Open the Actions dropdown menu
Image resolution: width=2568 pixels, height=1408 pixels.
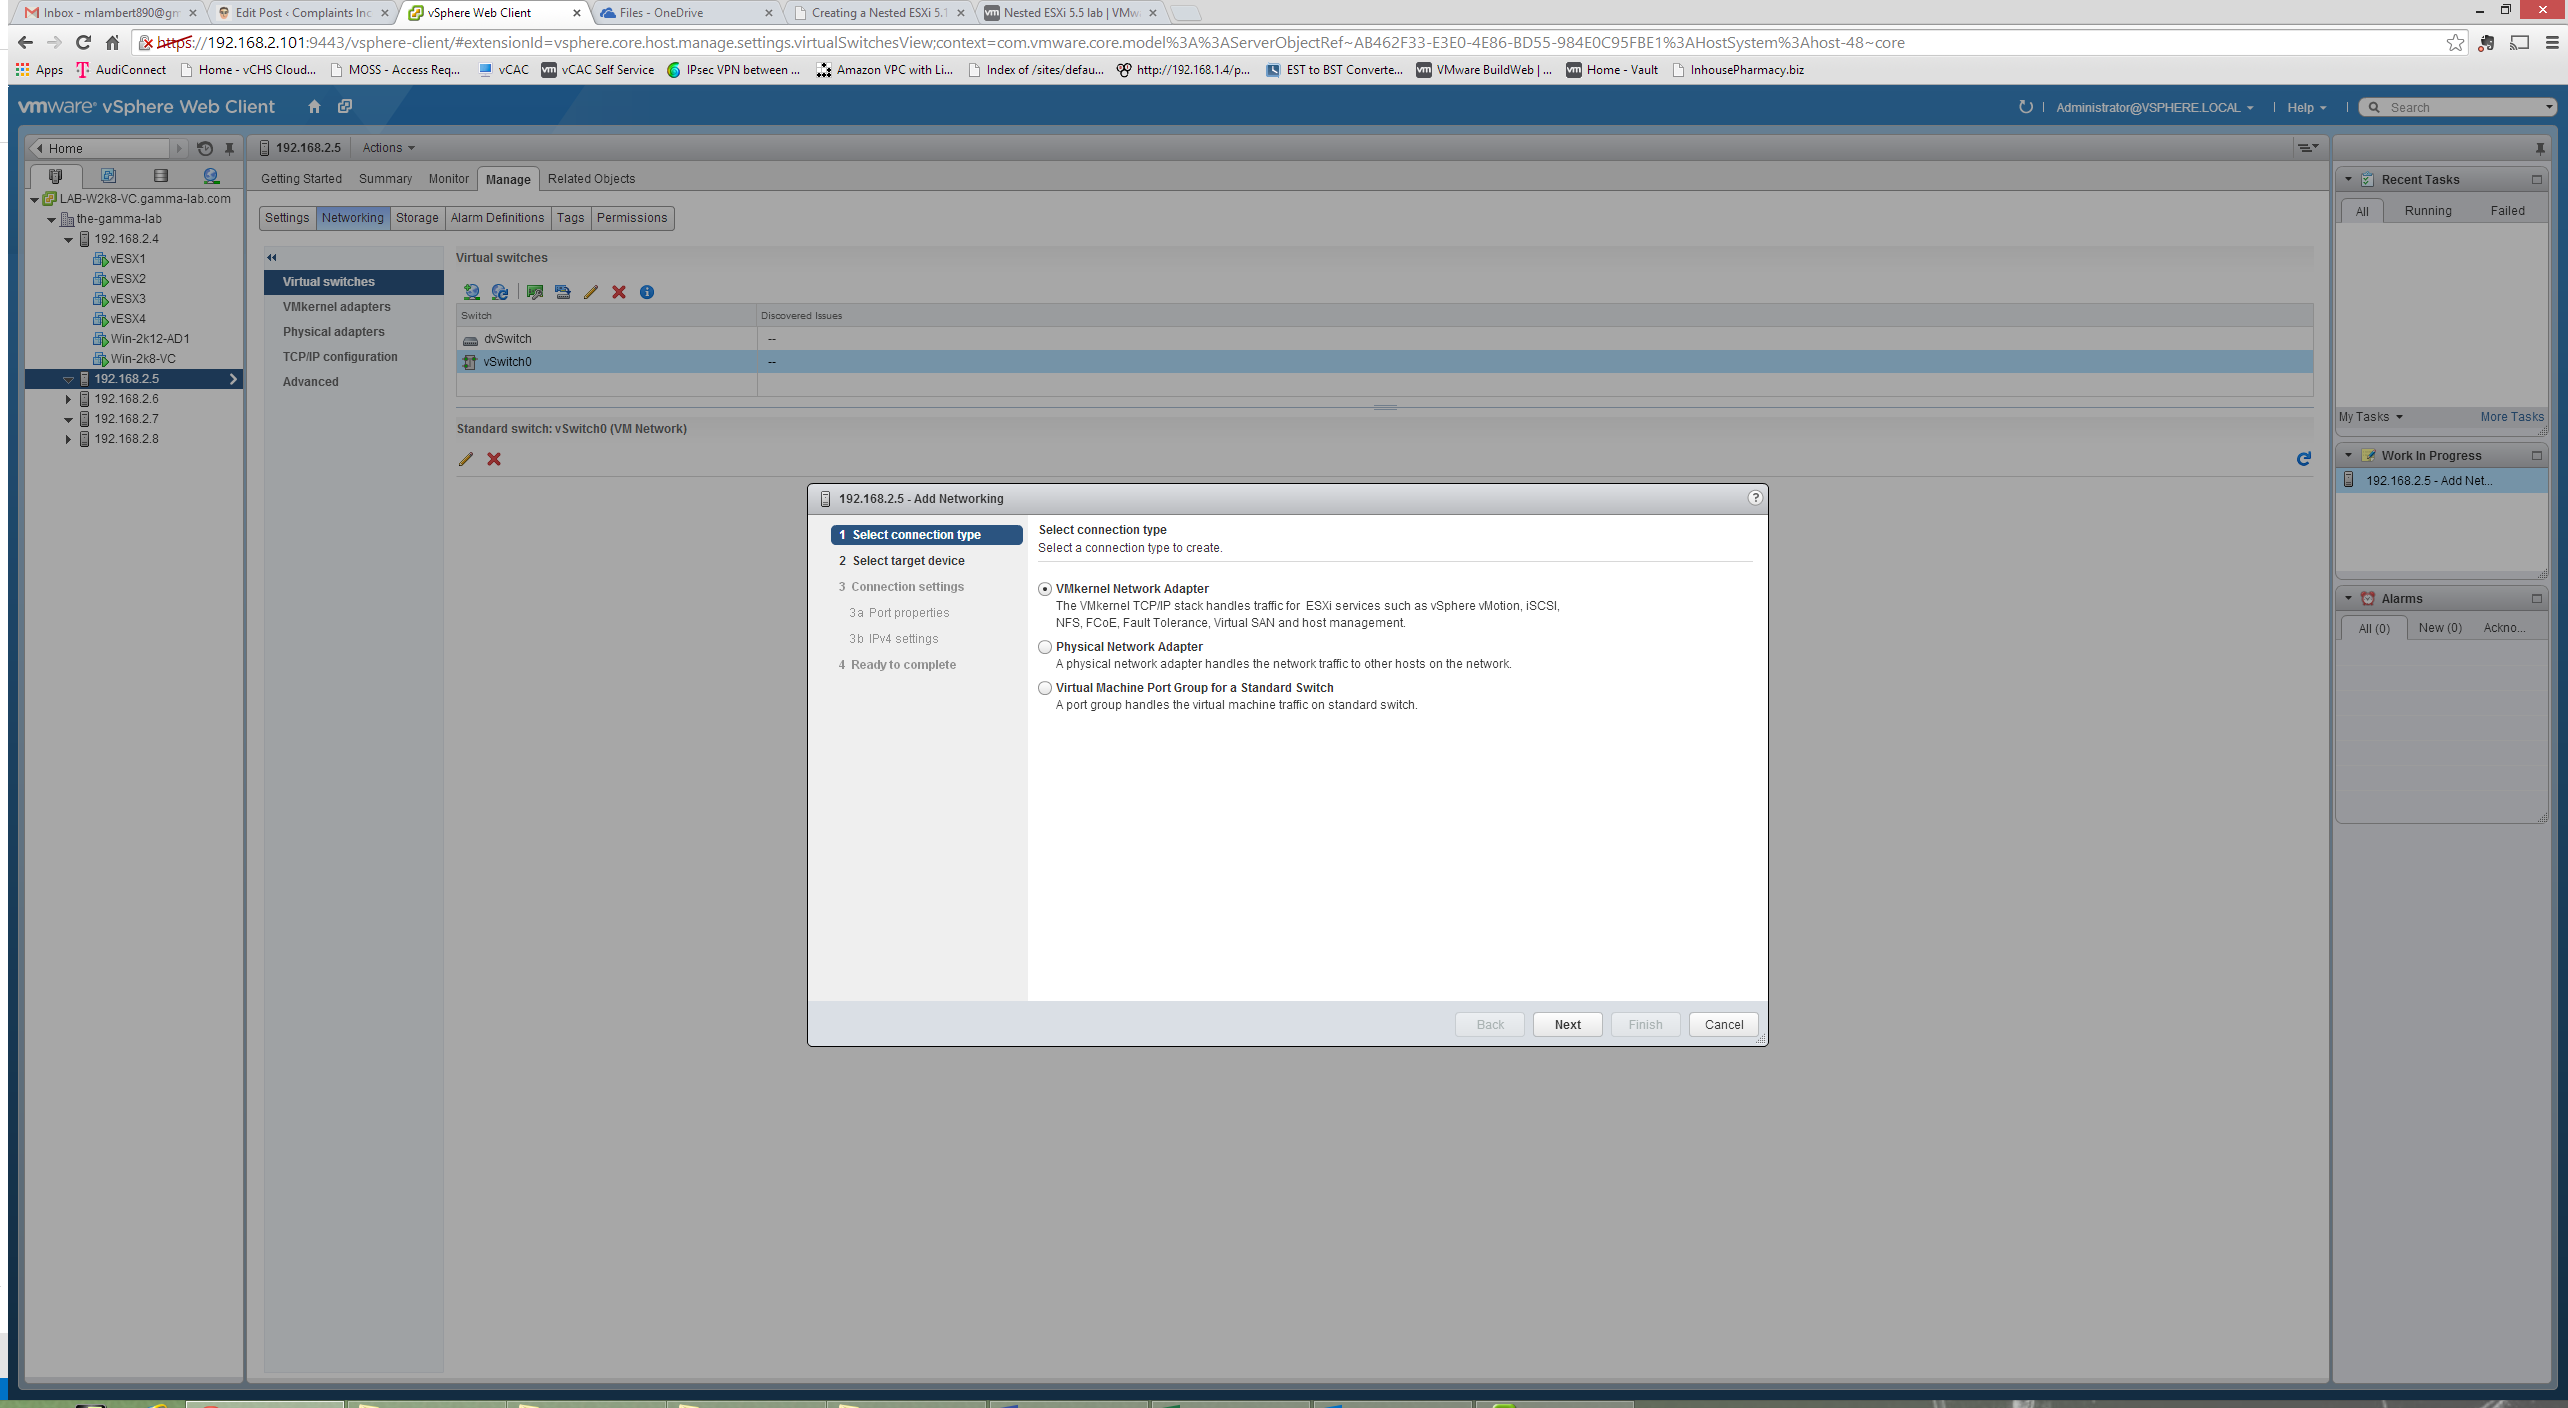[388, 148]
